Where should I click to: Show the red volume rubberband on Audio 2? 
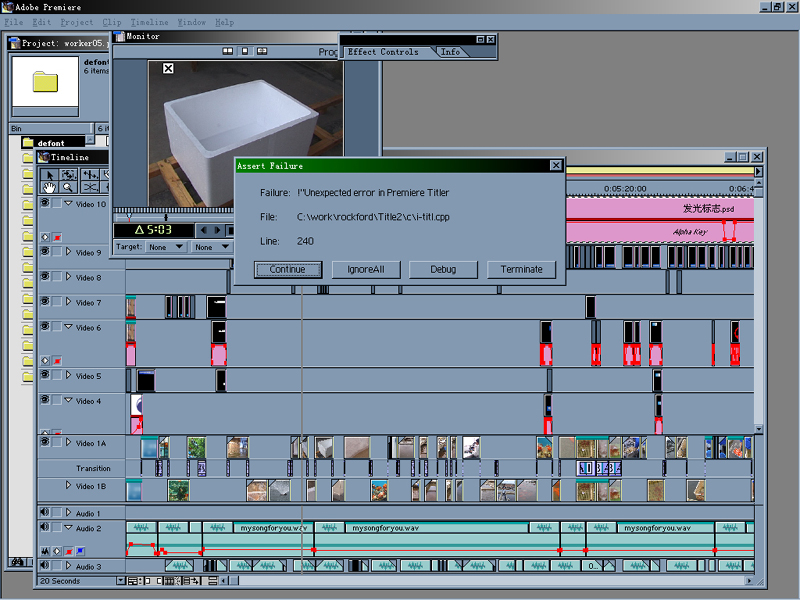(x=69, y=551)
